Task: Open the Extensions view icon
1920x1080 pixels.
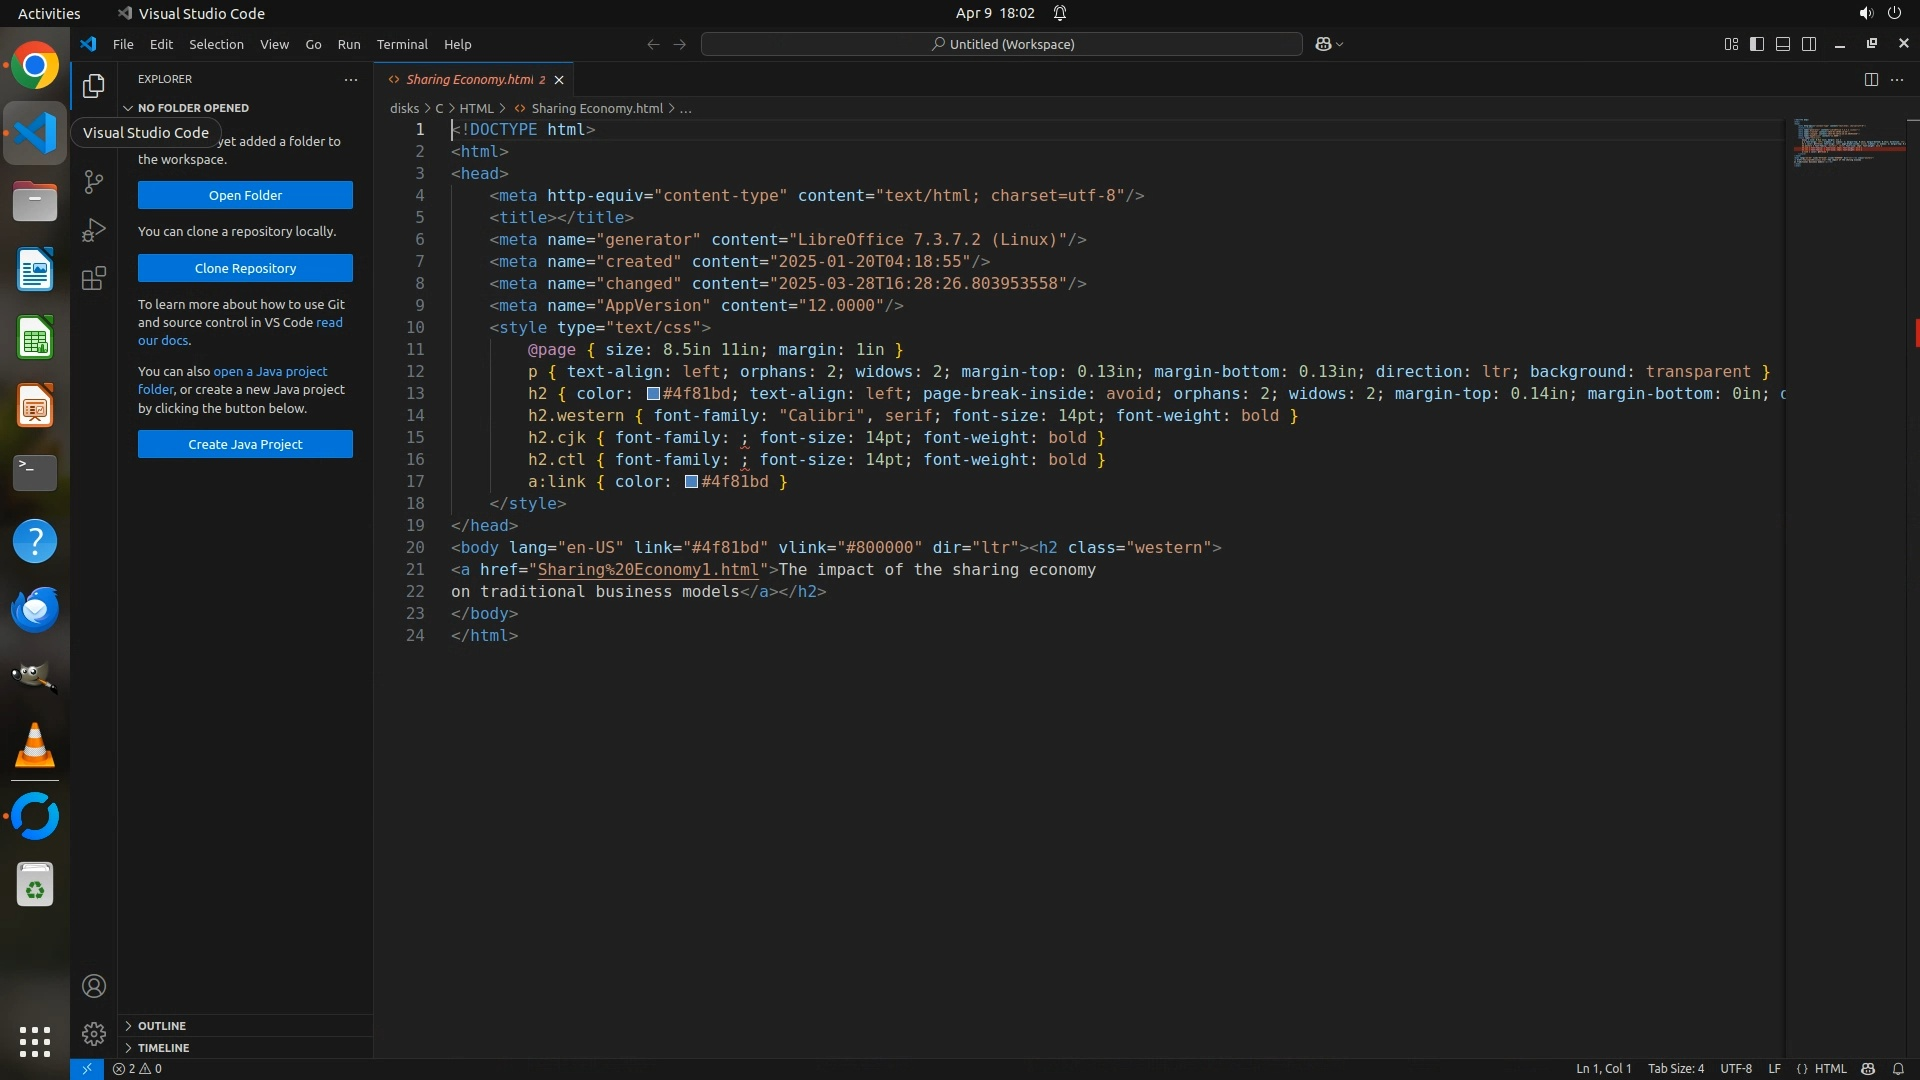Action: tap(94, 278)
